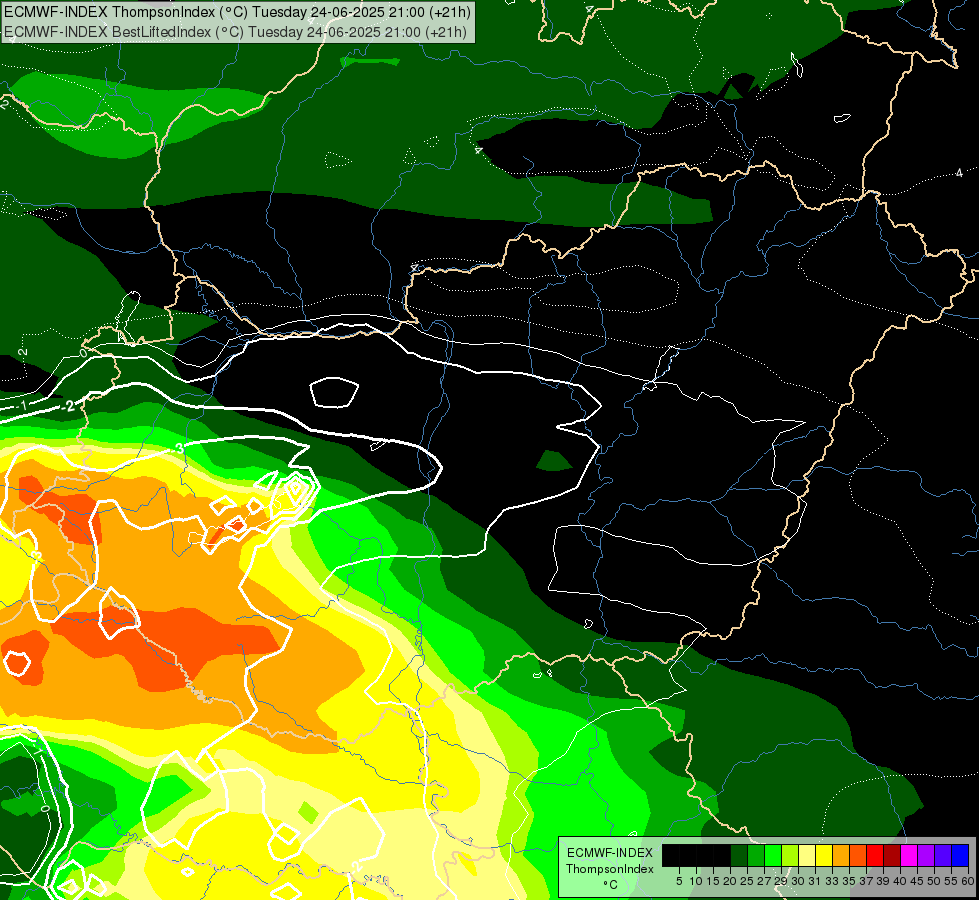Click the ECMWF-INDEX ThompsonIndex title line
979x900 pixels.
coord(237,11)
